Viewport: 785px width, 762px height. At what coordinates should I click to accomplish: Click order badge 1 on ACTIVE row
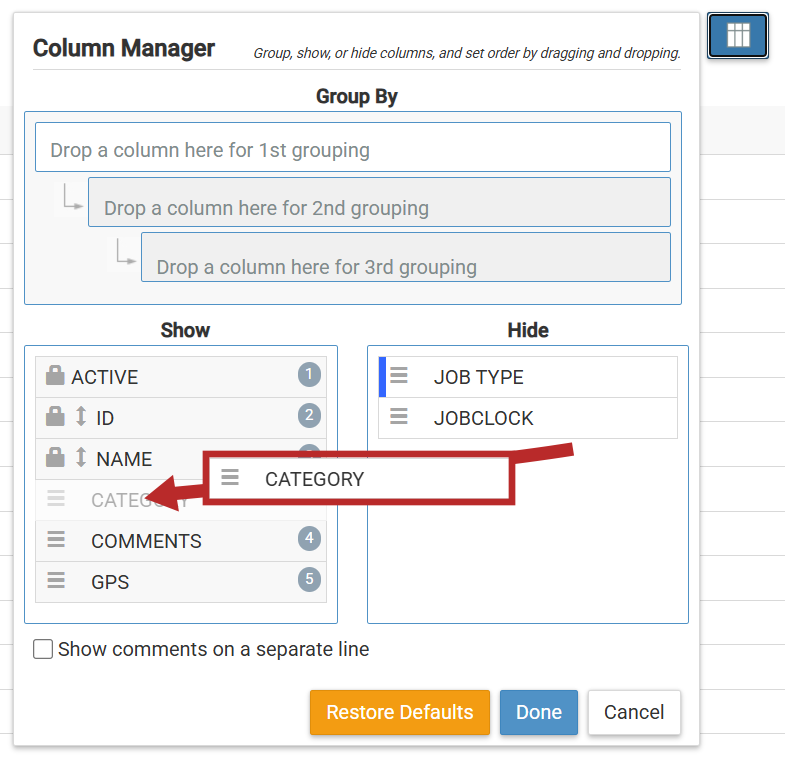pyautogui.click(x=309, y=374)
